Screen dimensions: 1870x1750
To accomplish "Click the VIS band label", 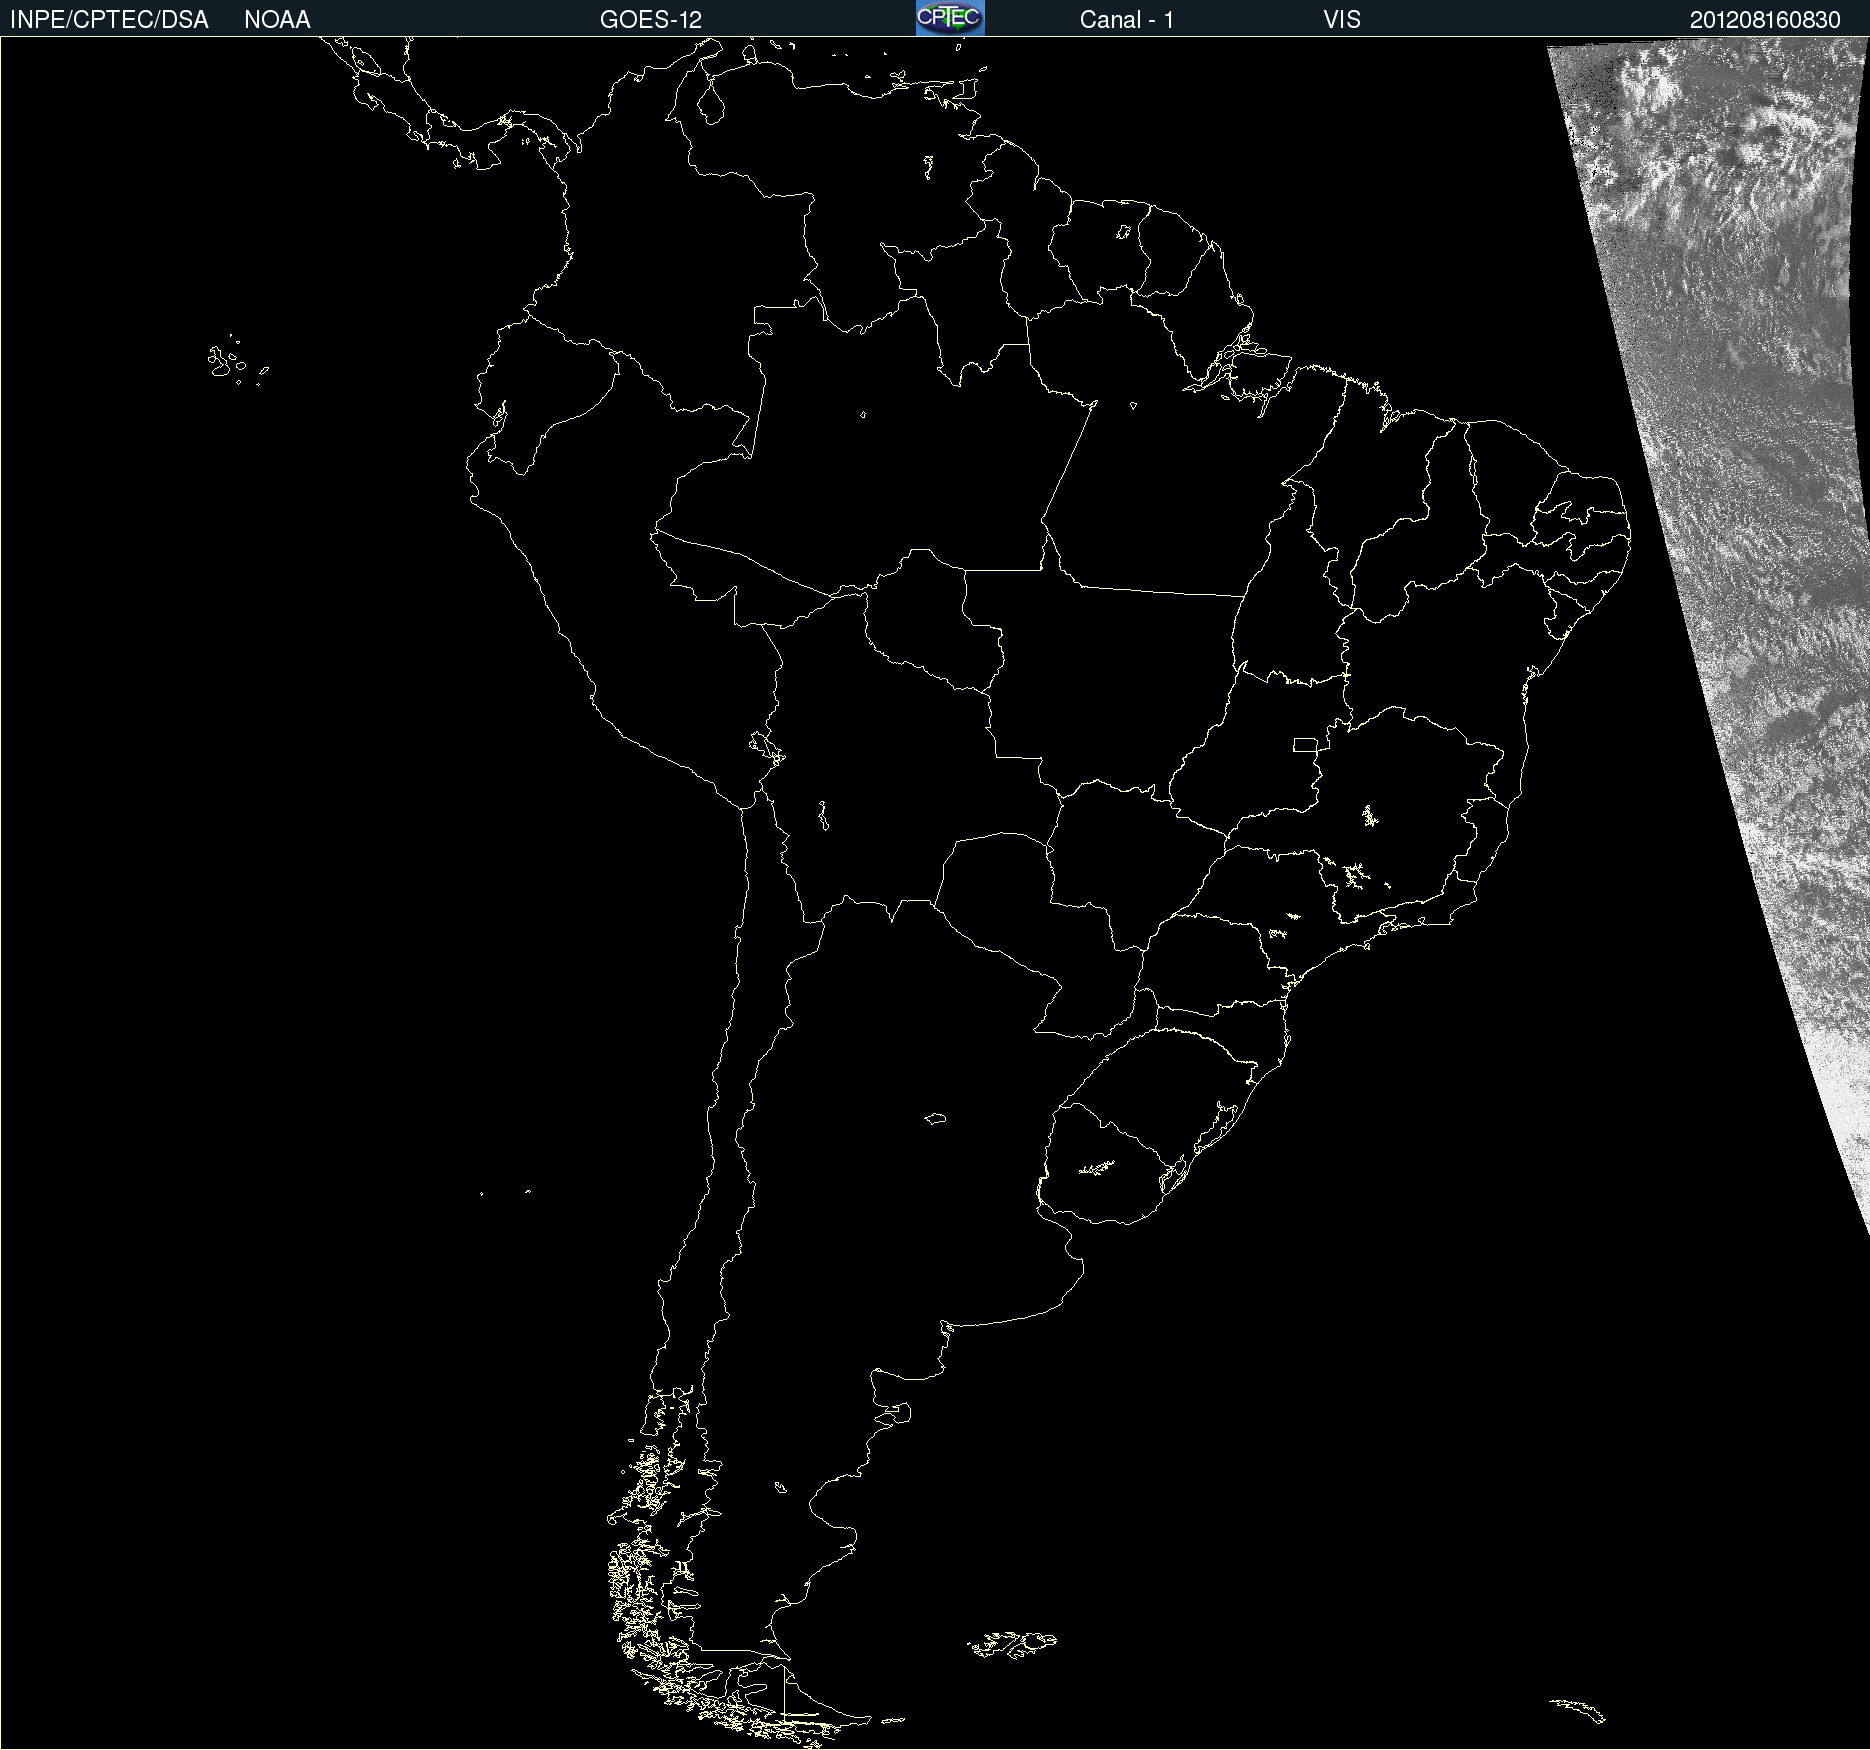I will tap(1342, 20).
